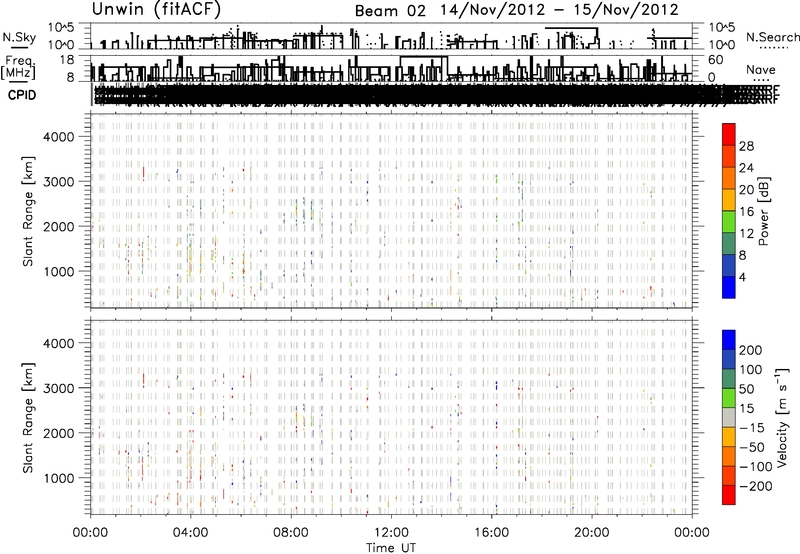Screen dimensions: 800x554
Task: Click the '18' tick on the frequency axis
Action: click(x=67, y=60)
